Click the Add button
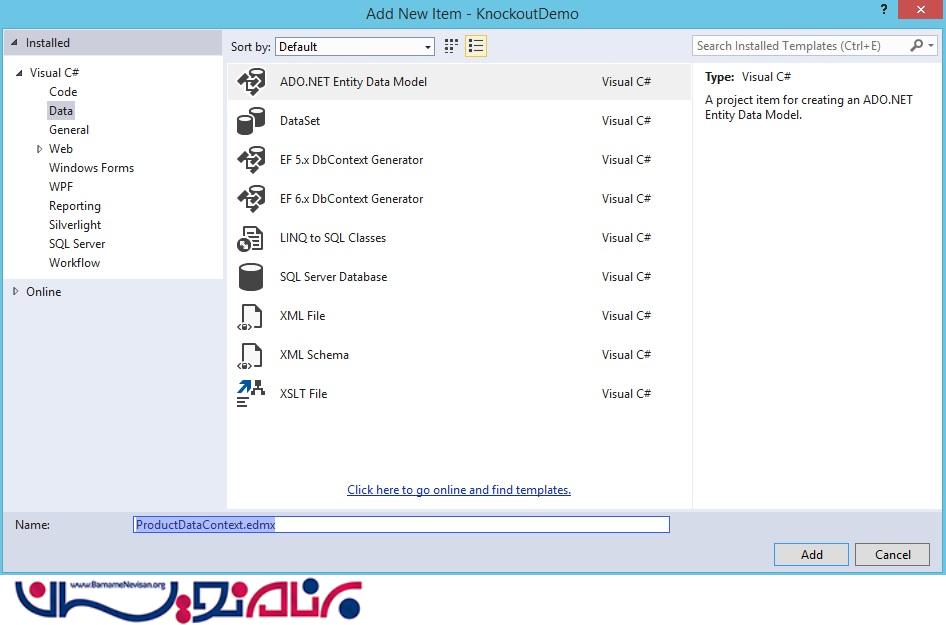946x625 pixels. pyautogui.click(x=811, y=555)
